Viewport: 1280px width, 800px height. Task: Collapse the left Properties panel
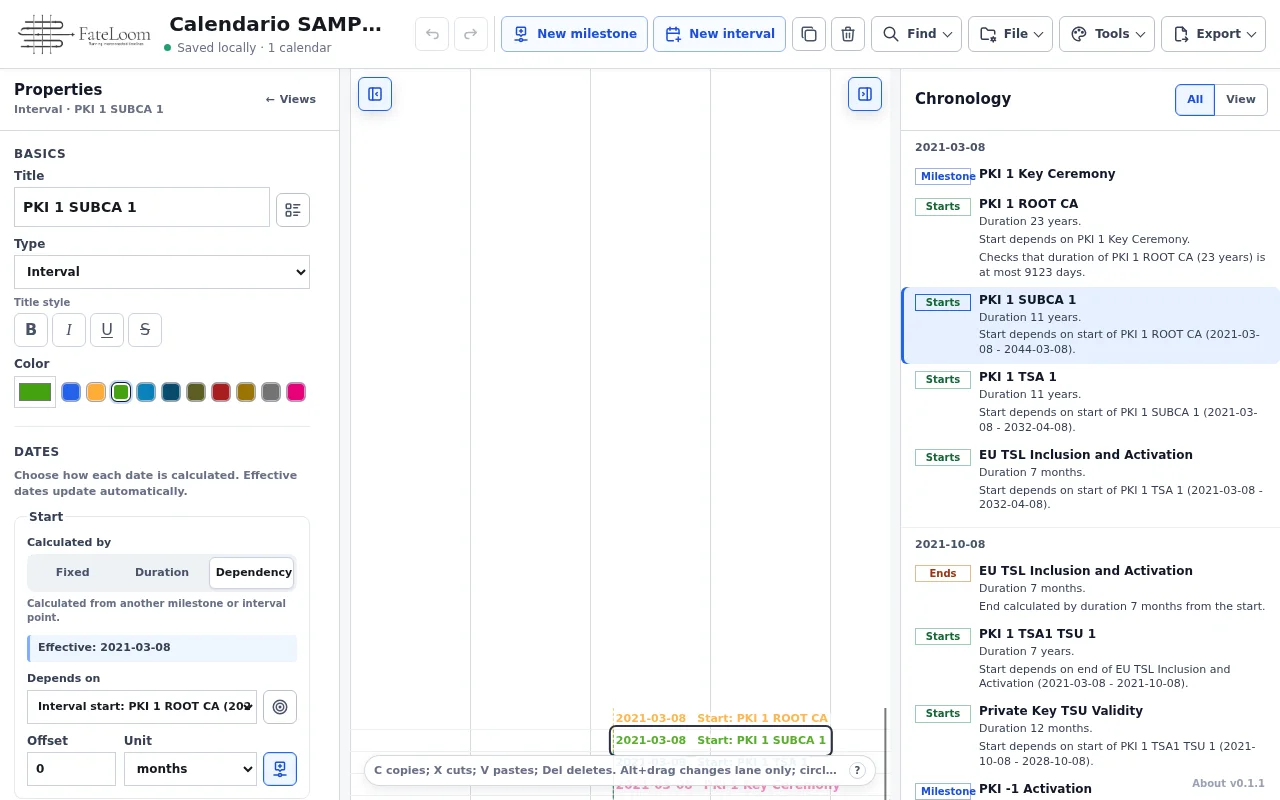coord(375,94)
